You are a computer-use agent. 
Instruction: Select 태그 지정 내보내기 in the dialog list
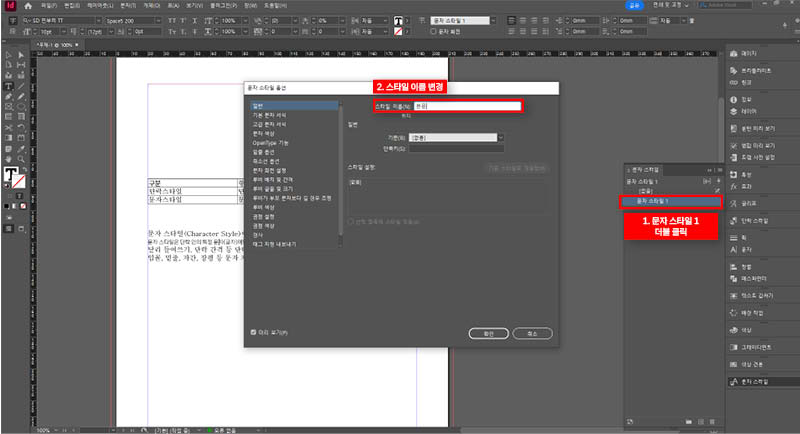(x=274, y=244)
